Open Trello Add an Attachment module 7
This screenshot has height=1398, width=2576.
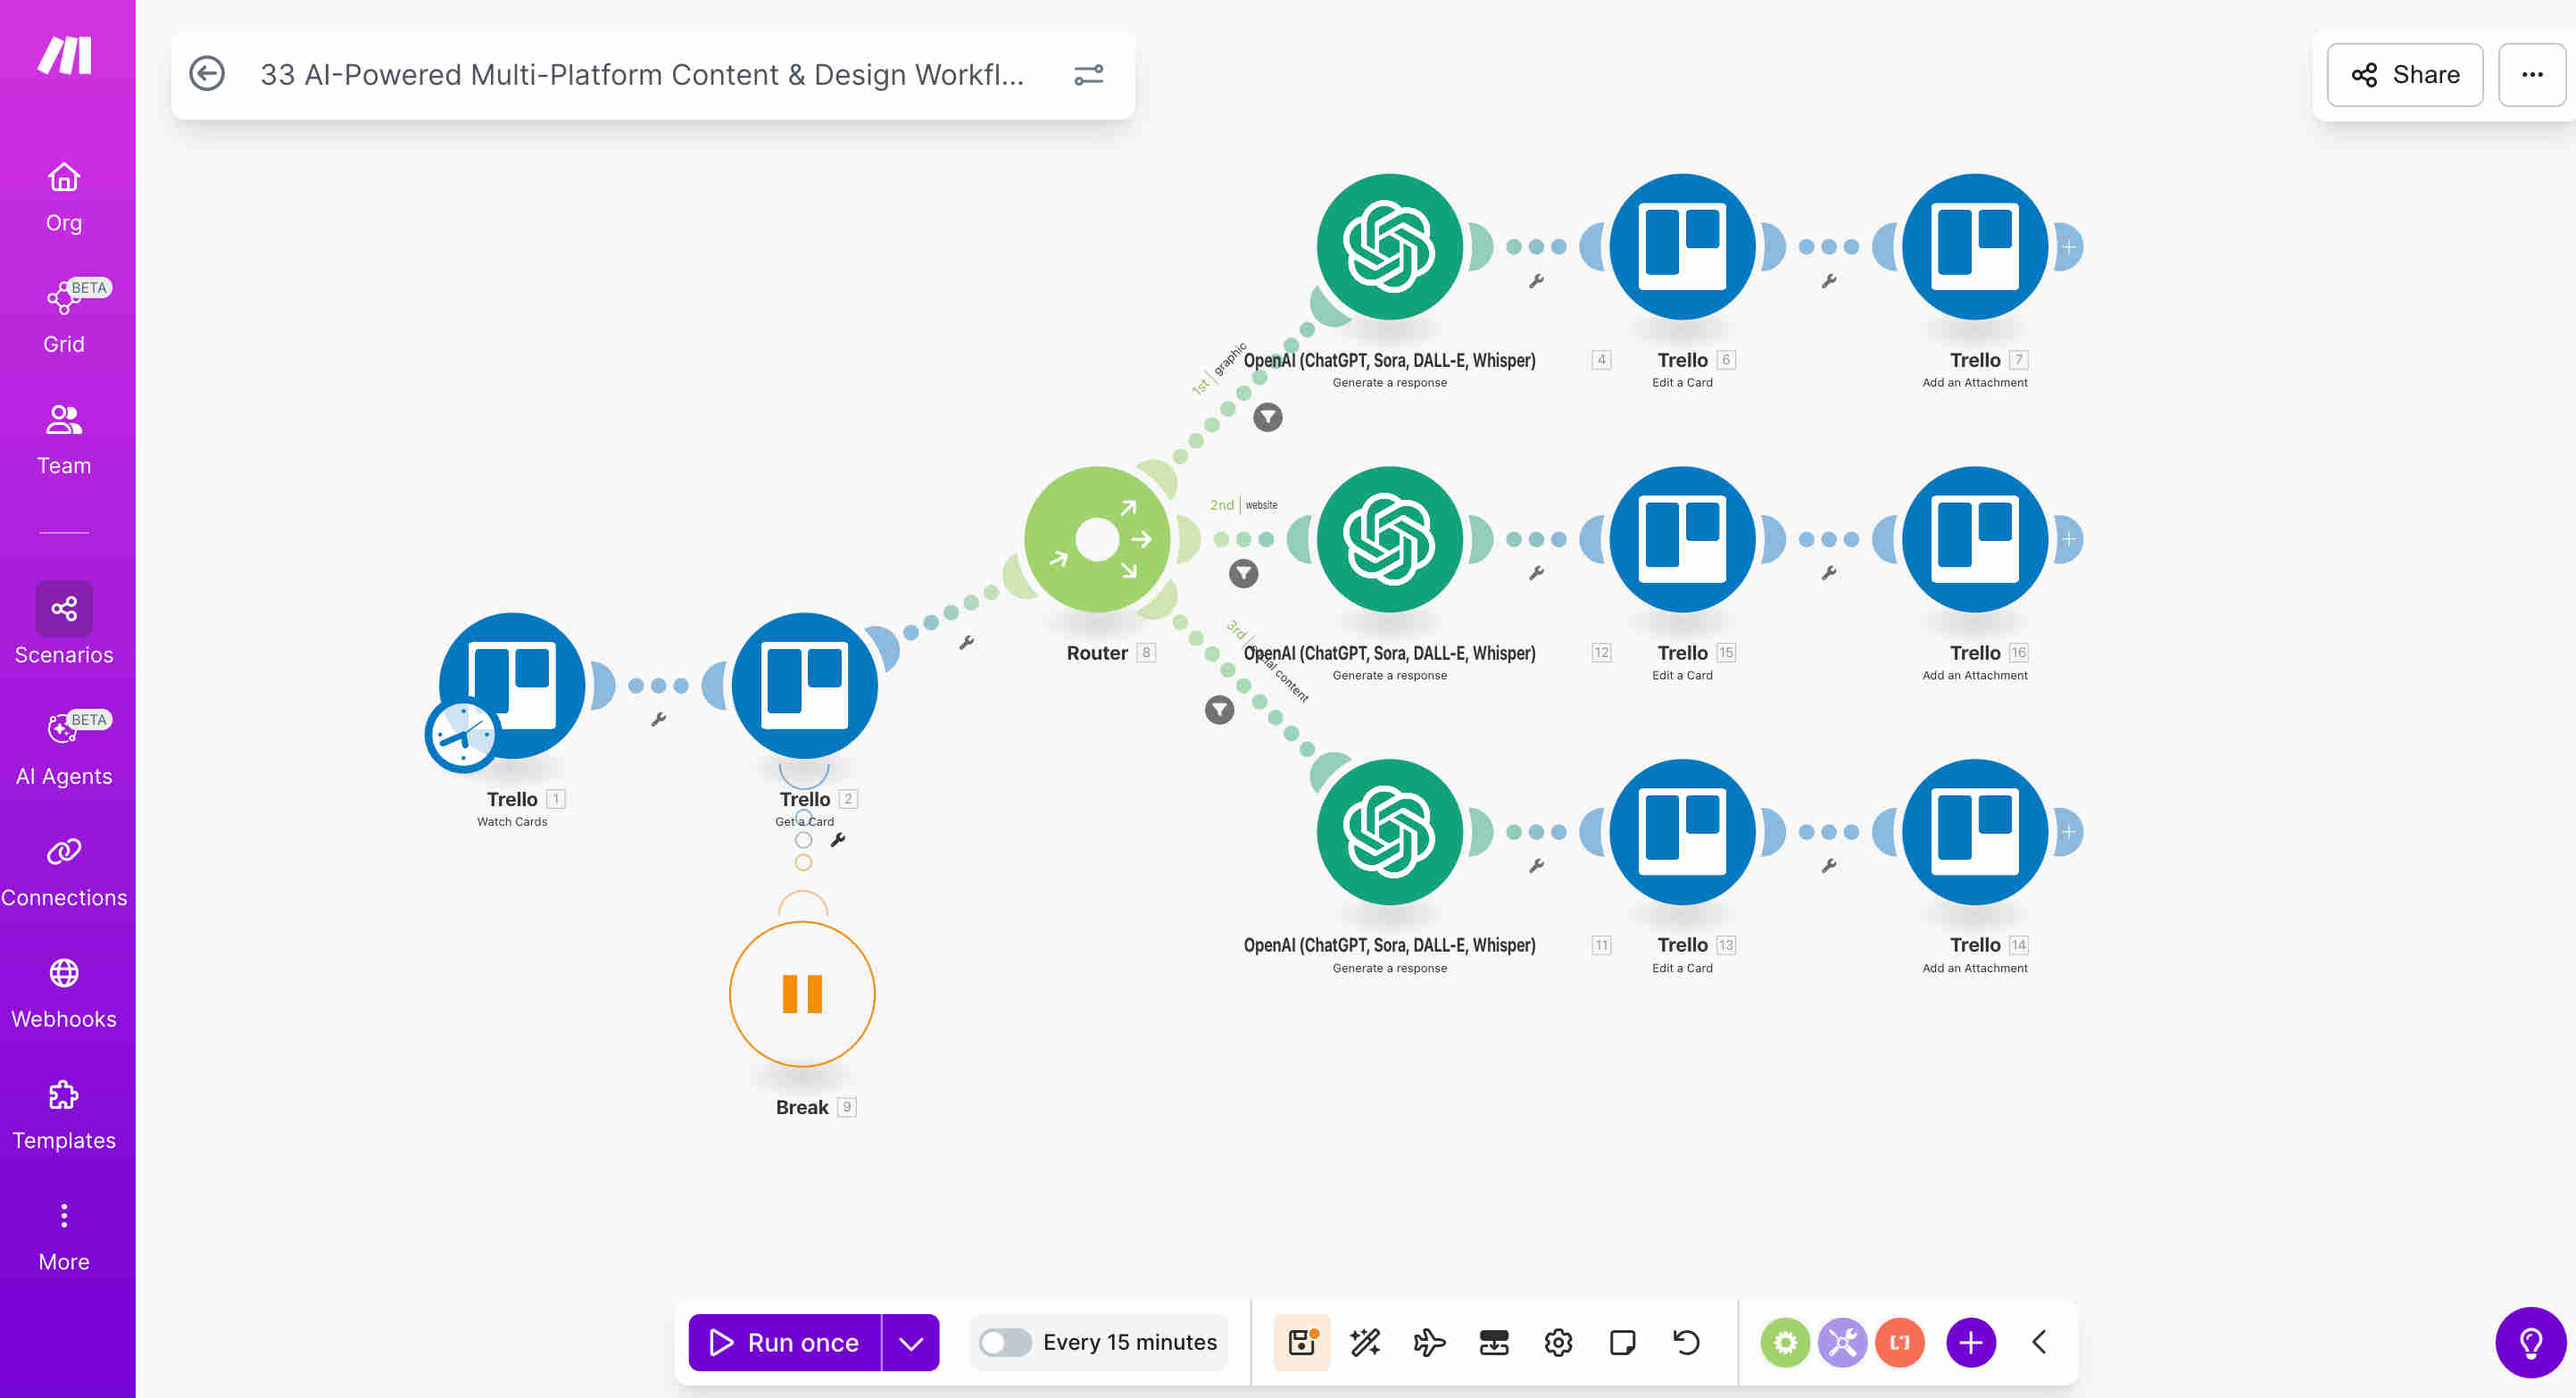coord(1975,246)
